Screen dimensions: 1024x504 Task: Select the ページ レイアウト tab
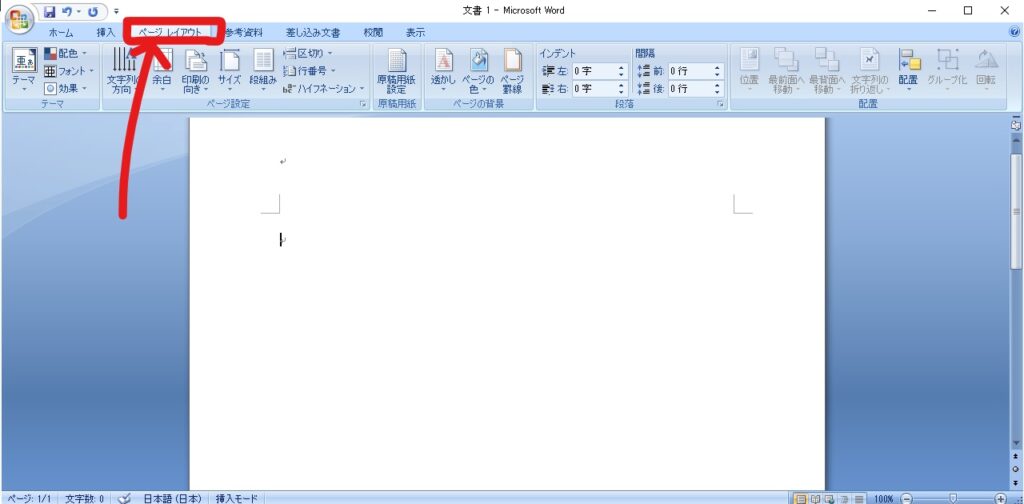[x=170, y=32]
